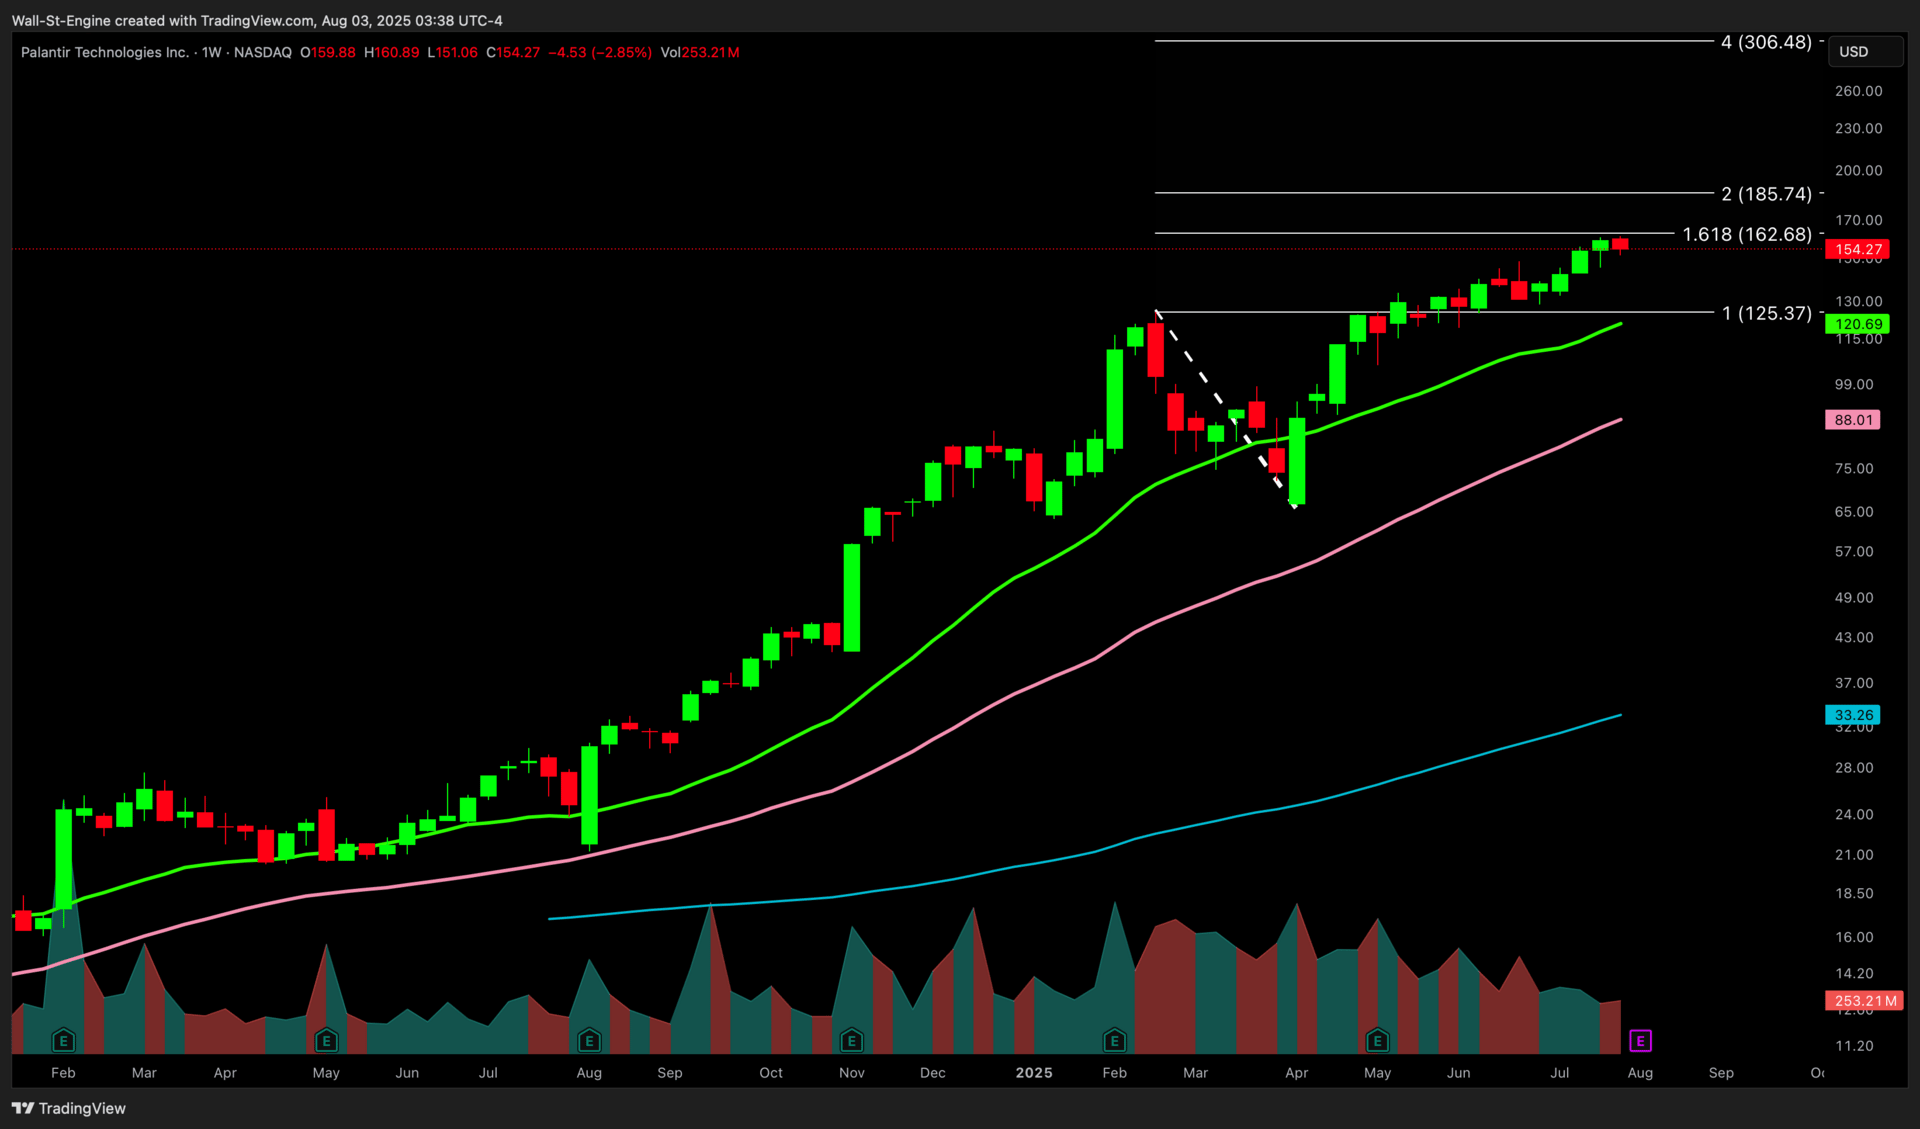Screen dimensions: 1920x1129
Task: Click the TradingView logo icon
Action: [22, 1108]
